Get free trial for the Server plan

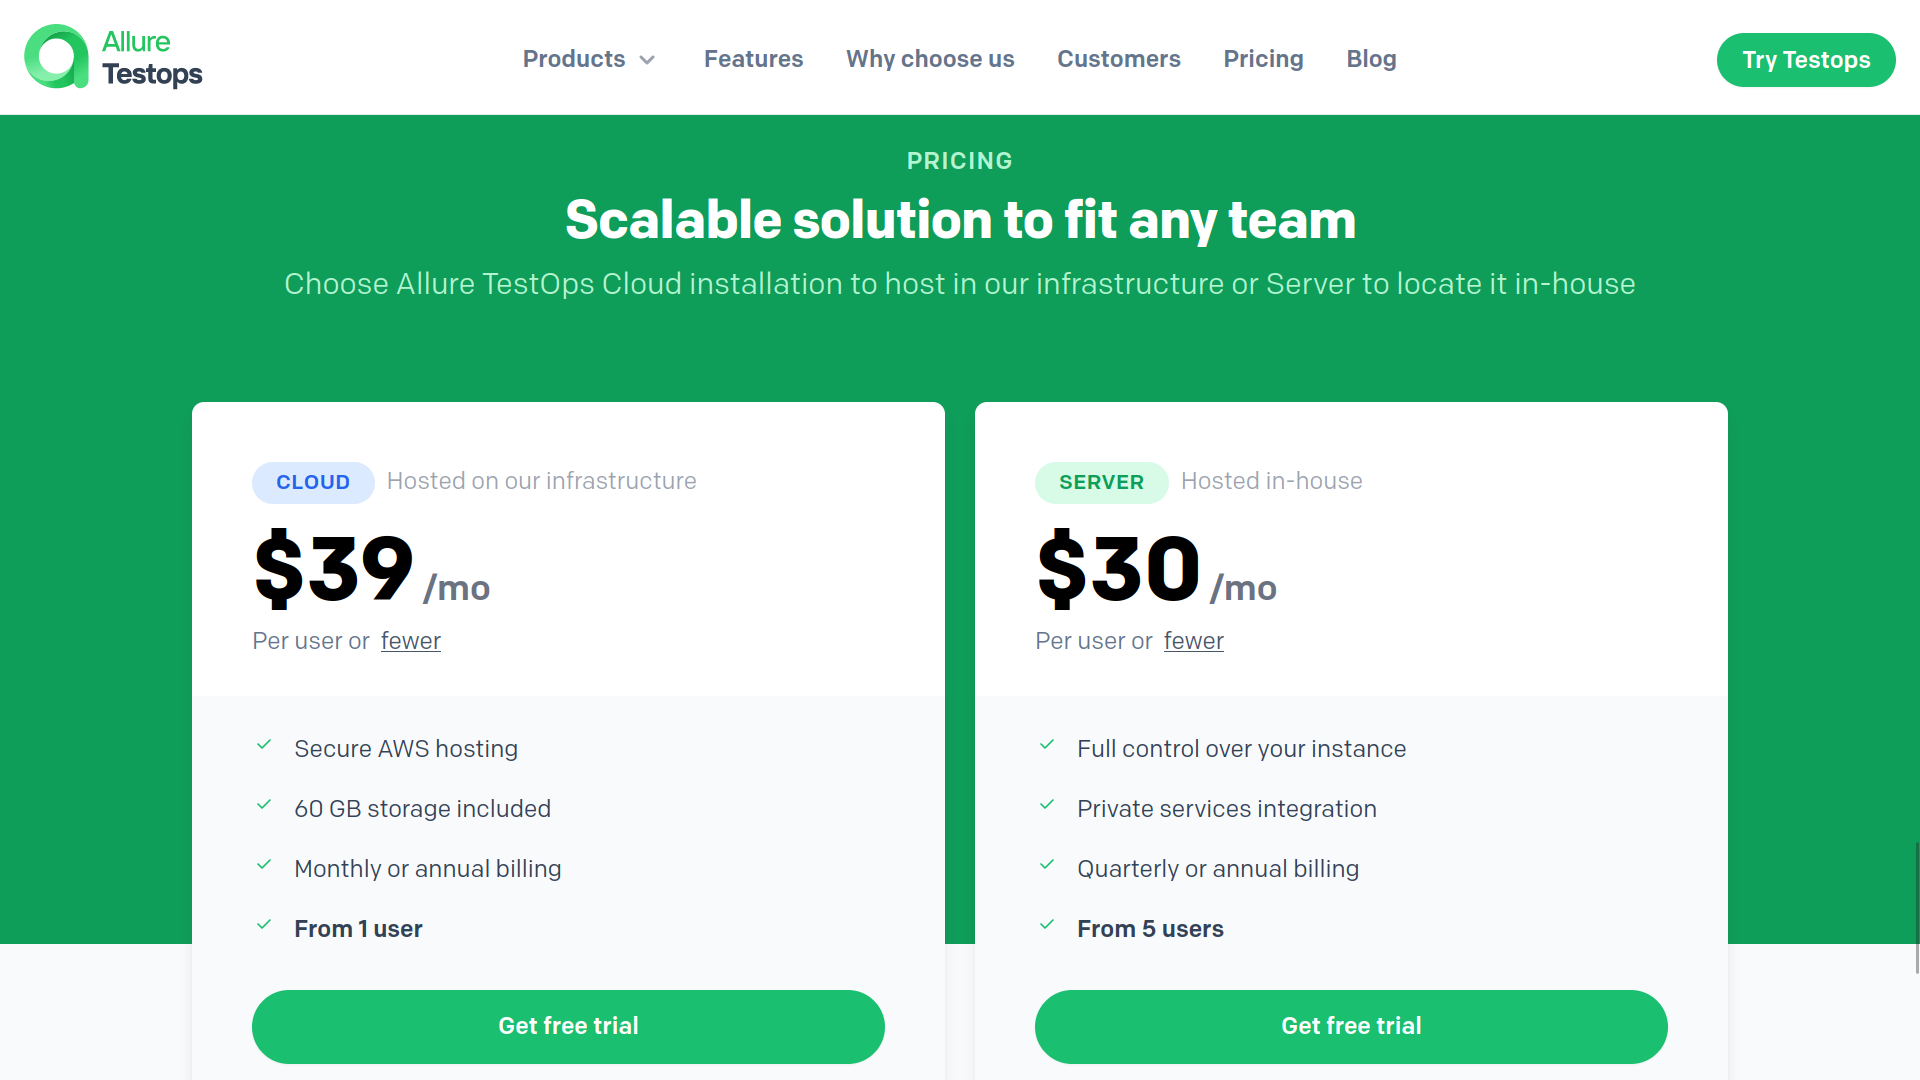1351,1026
